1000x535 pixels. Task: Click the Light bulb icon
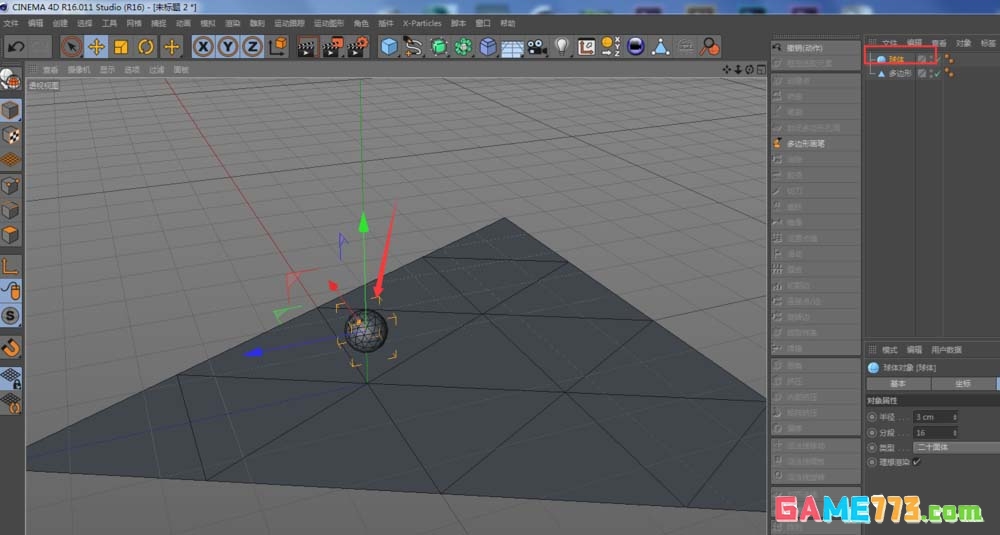point(561,47)
